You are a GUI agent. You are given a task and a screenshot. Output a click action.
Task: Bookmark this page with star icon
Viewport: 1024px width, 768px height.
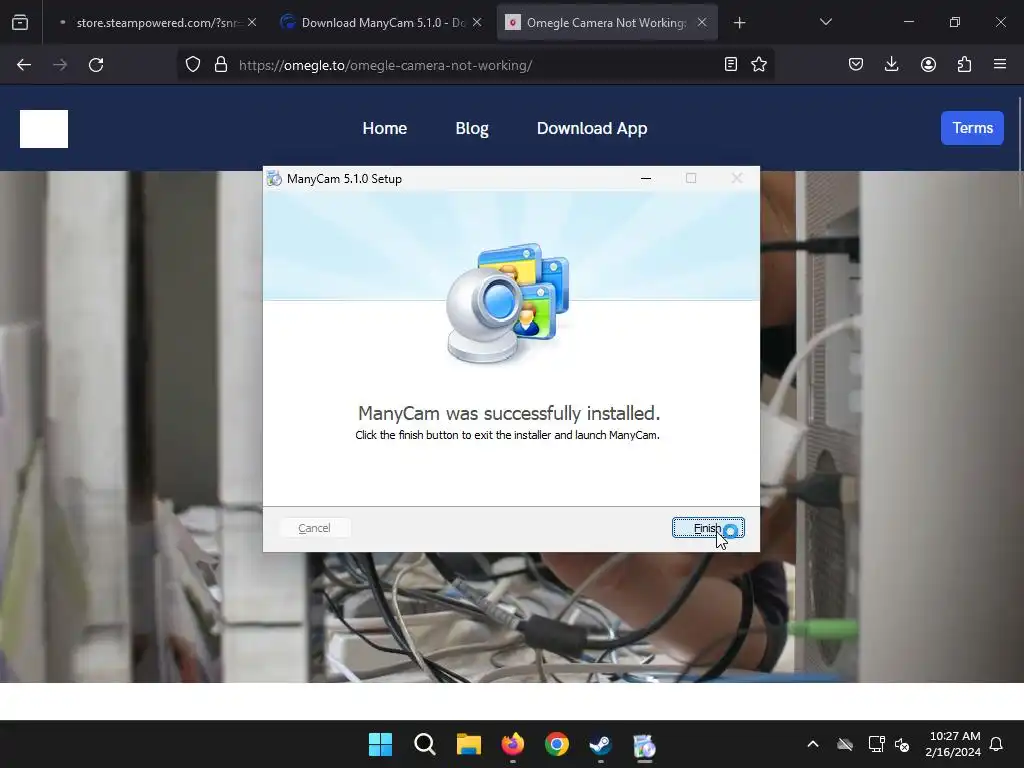(x=759, y=65)
